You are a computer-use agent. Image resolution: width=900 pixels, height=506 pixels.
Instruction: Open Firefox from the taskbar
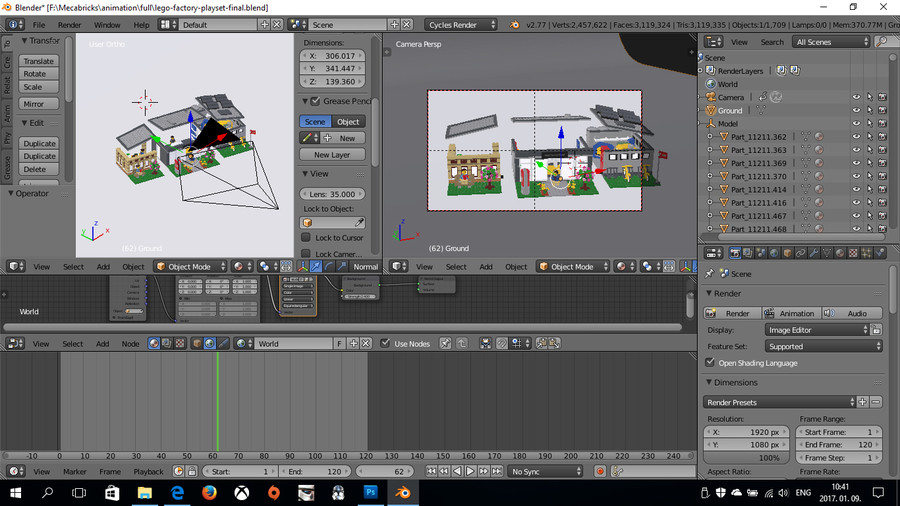[209, 492]
